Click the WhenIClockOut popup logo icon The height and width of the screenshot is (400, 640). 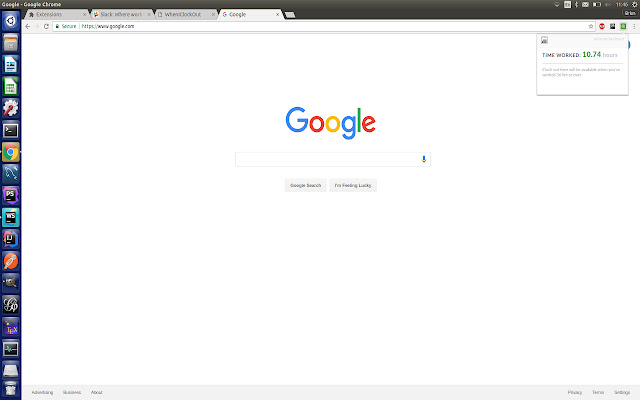[x=544, y=40]
